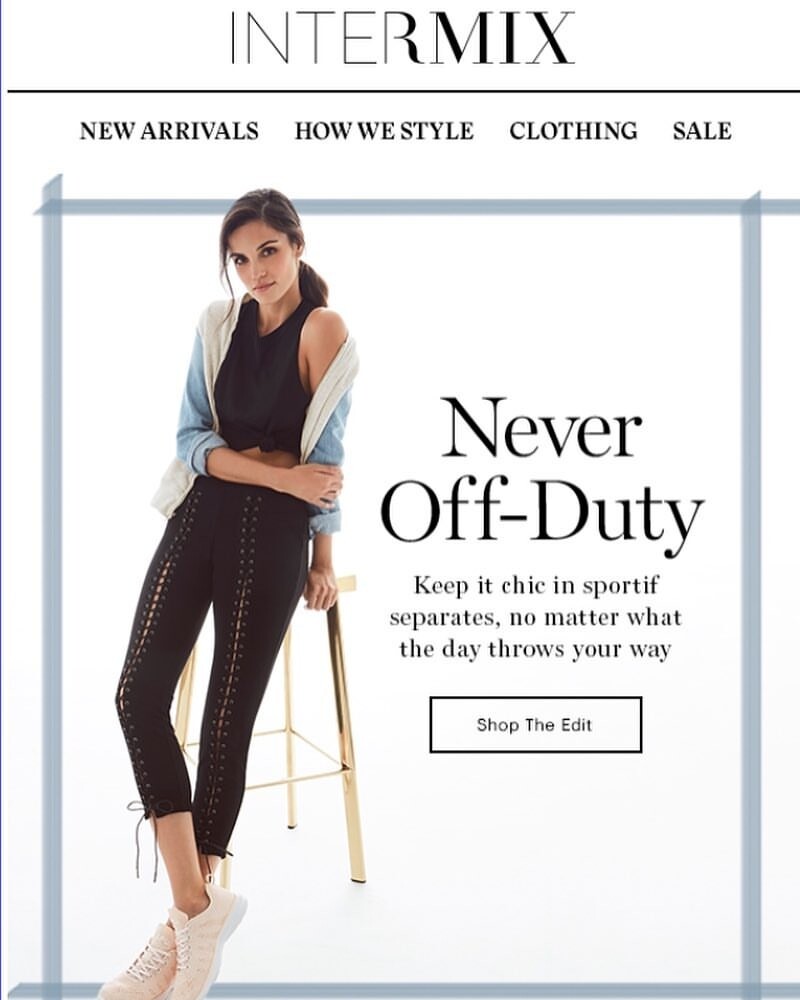Select the Clothing navigation link
Viewport: 800px width, 1000px height.
click(573, 131)
